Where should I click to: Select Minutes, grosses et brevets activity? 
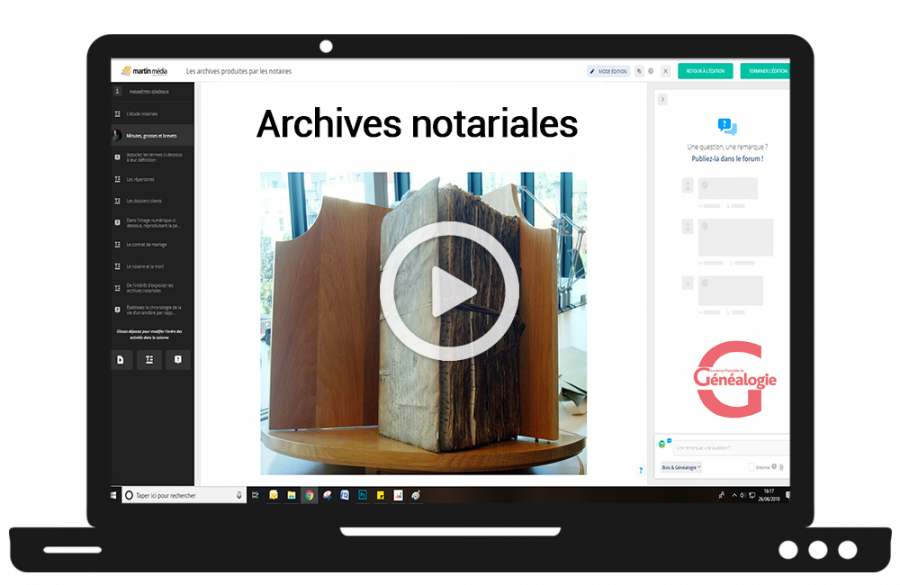point(152,136)
